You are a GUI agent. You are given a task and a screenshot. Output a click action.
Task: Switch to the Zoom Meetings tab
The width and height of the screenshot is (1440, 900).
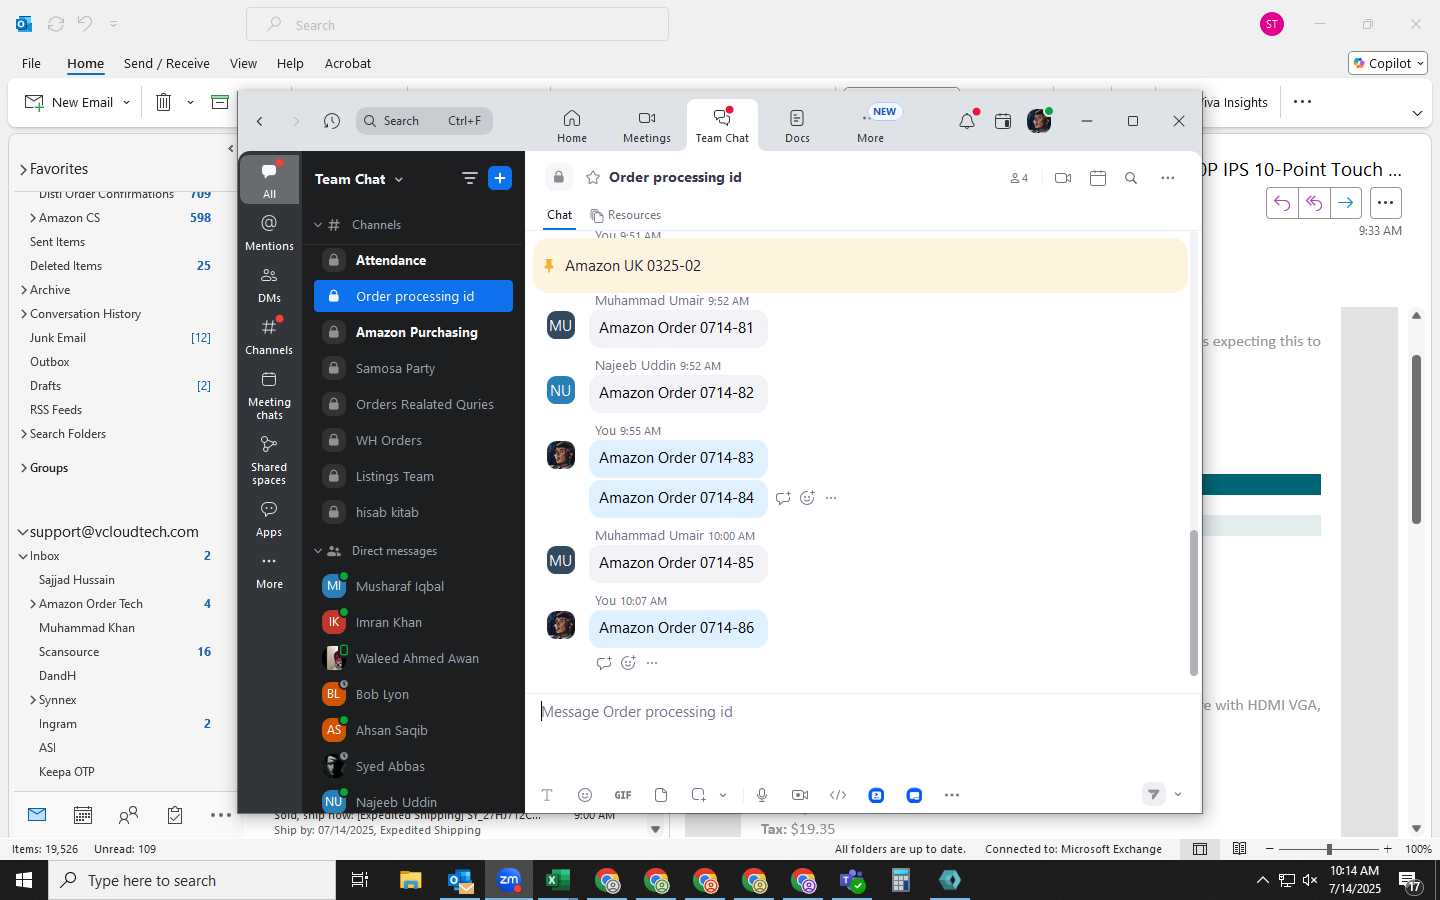647,126
